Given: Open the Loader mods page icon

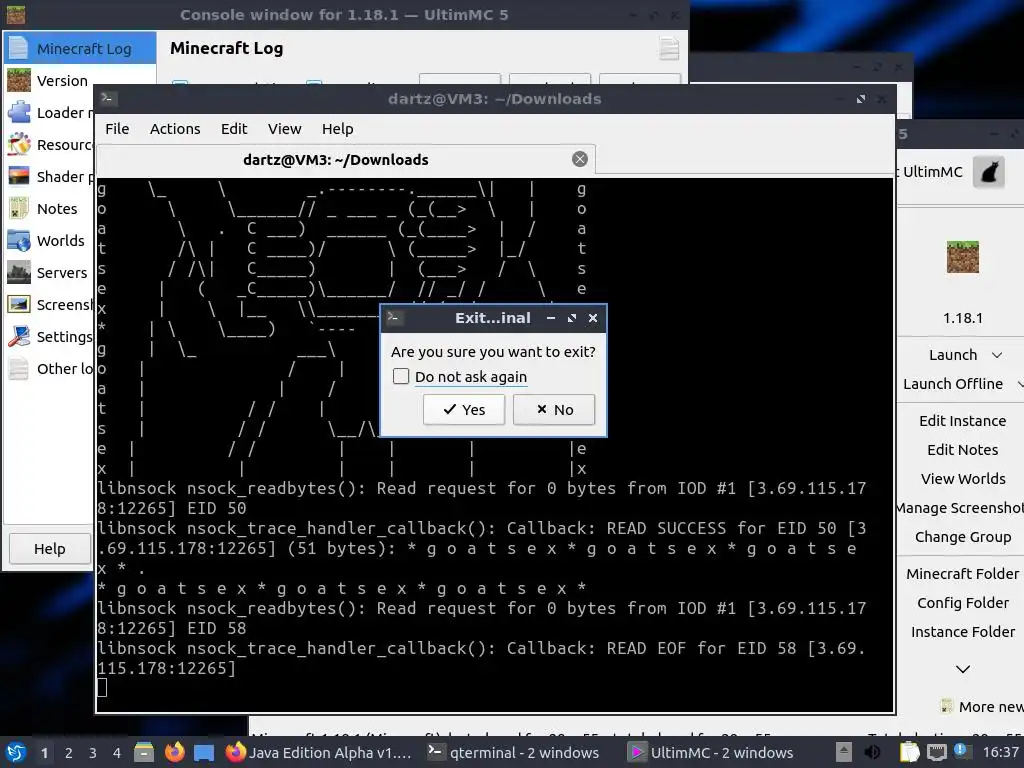Looking at the screenshot, I should 19,112.
